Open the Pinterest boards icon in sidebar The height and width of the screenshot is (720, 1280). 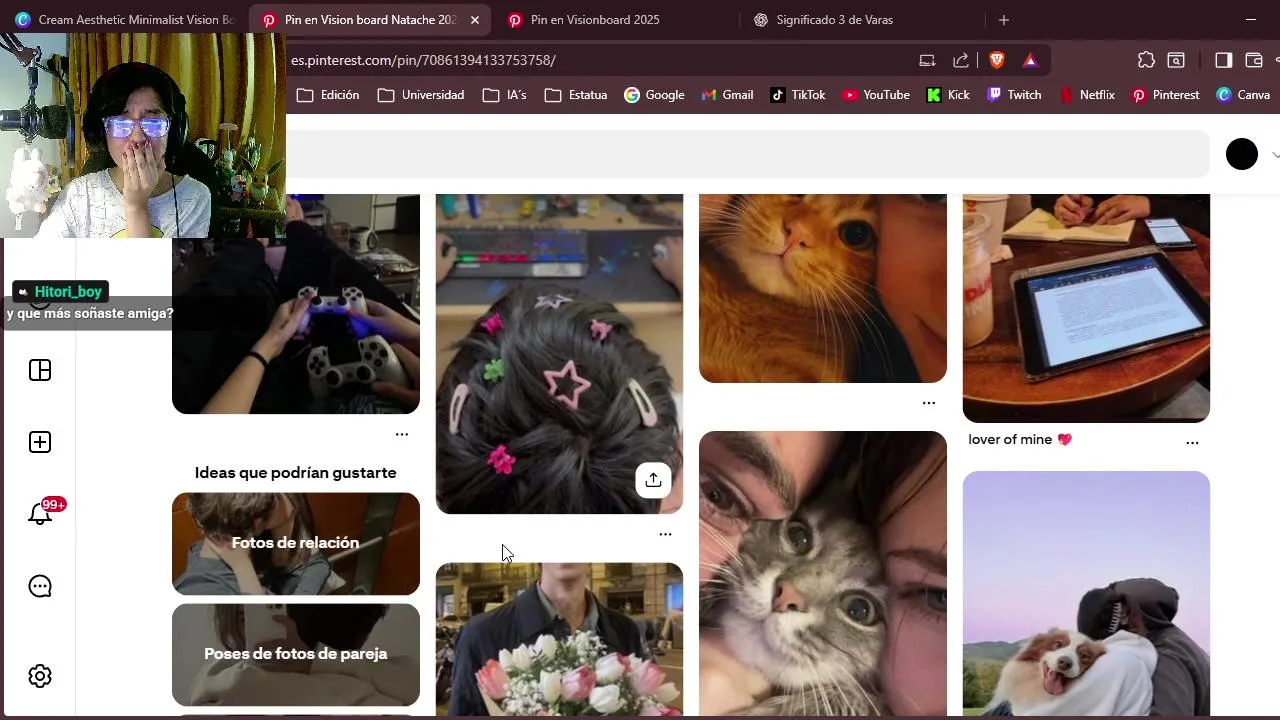40,370
